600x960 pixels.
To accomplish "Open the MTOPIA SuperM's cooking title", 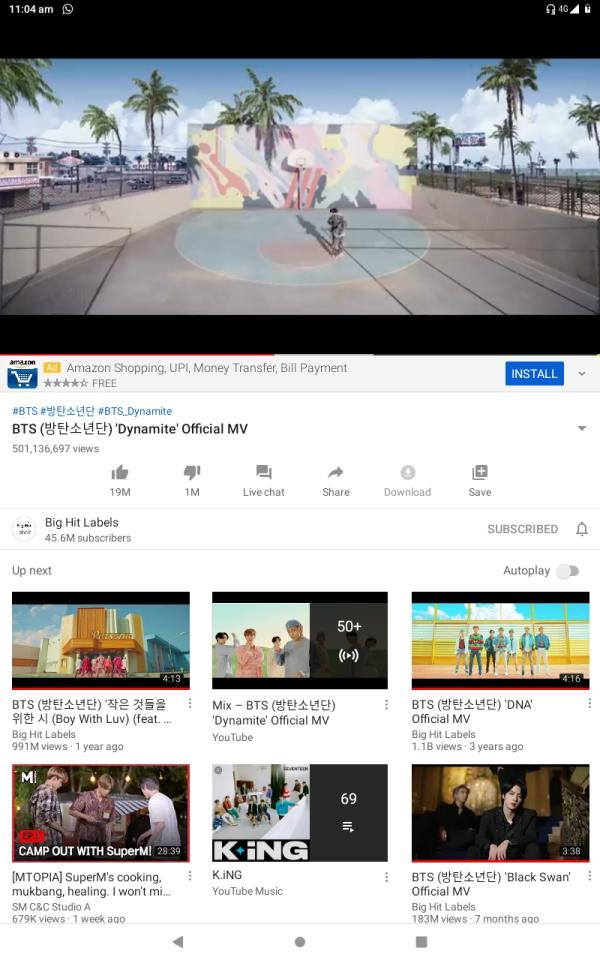I will click(x=92, y=884).
